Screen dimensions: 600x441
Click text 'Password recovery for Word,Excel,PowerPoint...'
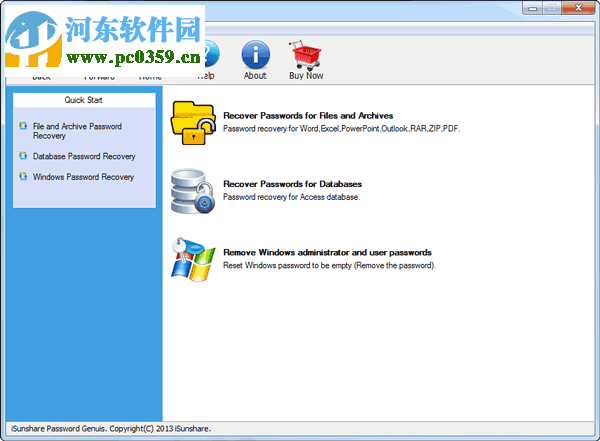(341, 129)
